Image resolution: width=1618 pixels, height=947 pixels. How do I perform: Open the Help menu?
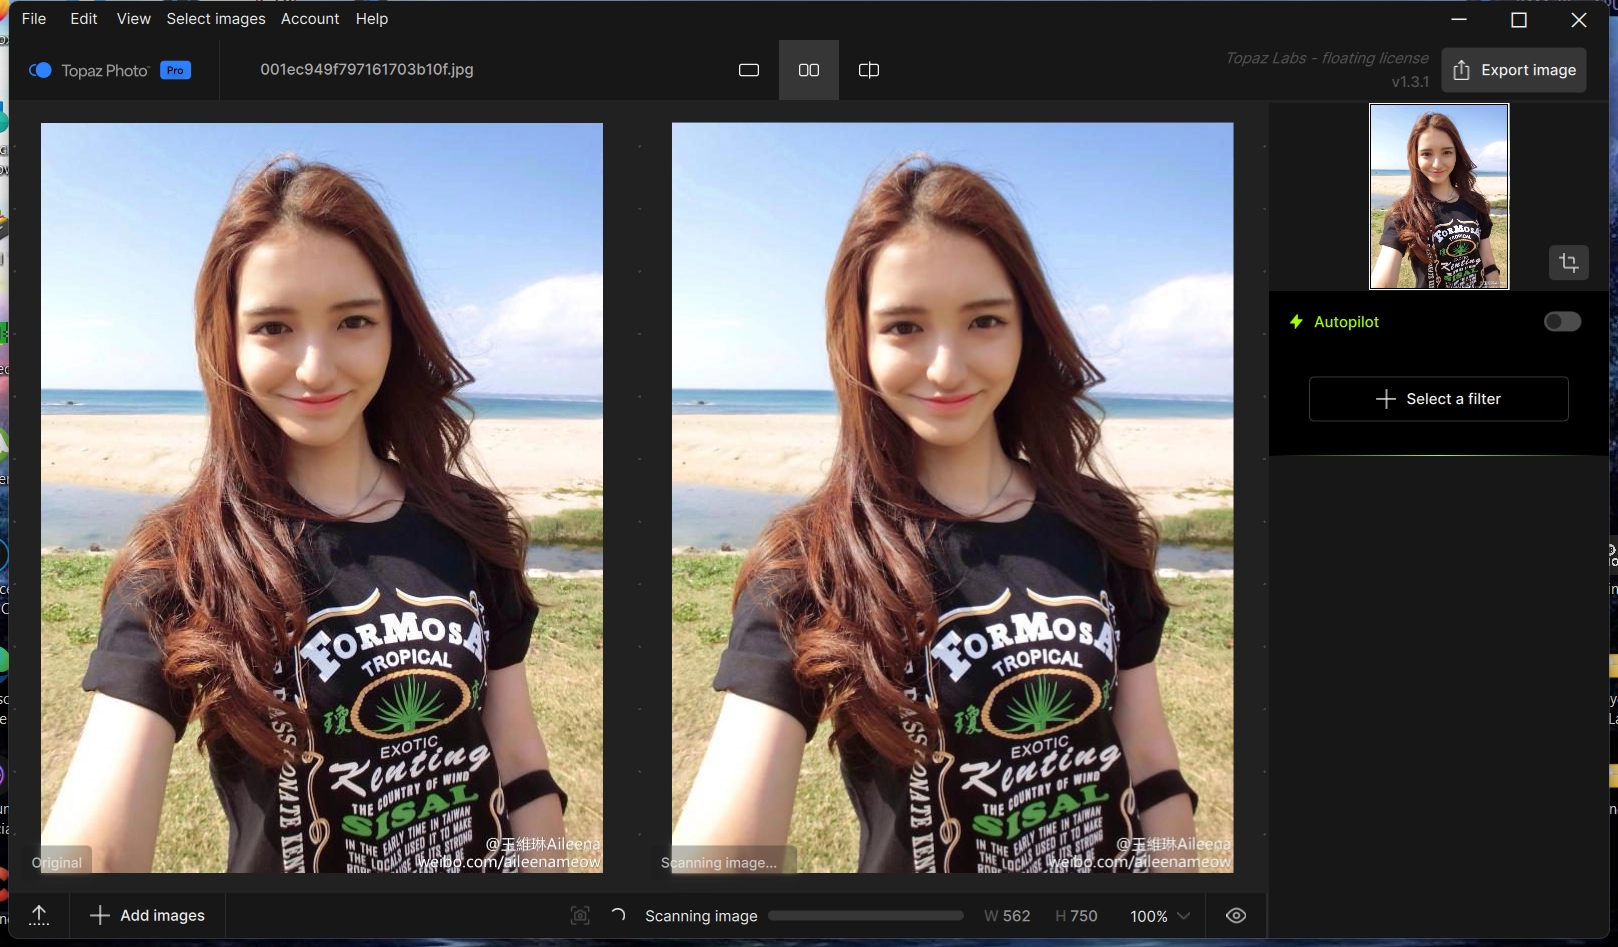click(x=372, y=19)
